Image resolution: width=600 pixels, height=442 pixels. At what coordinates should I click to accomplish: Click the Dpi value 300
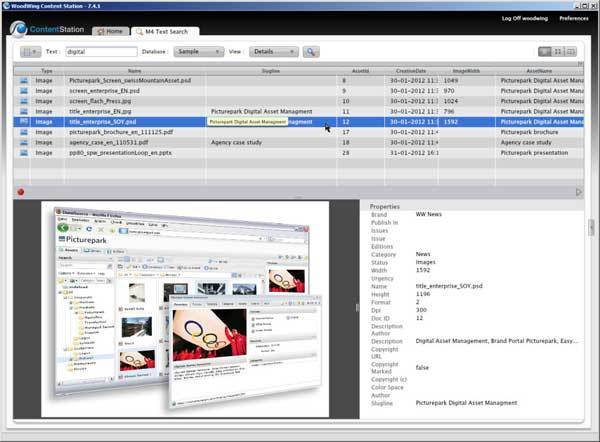[421, 310]
